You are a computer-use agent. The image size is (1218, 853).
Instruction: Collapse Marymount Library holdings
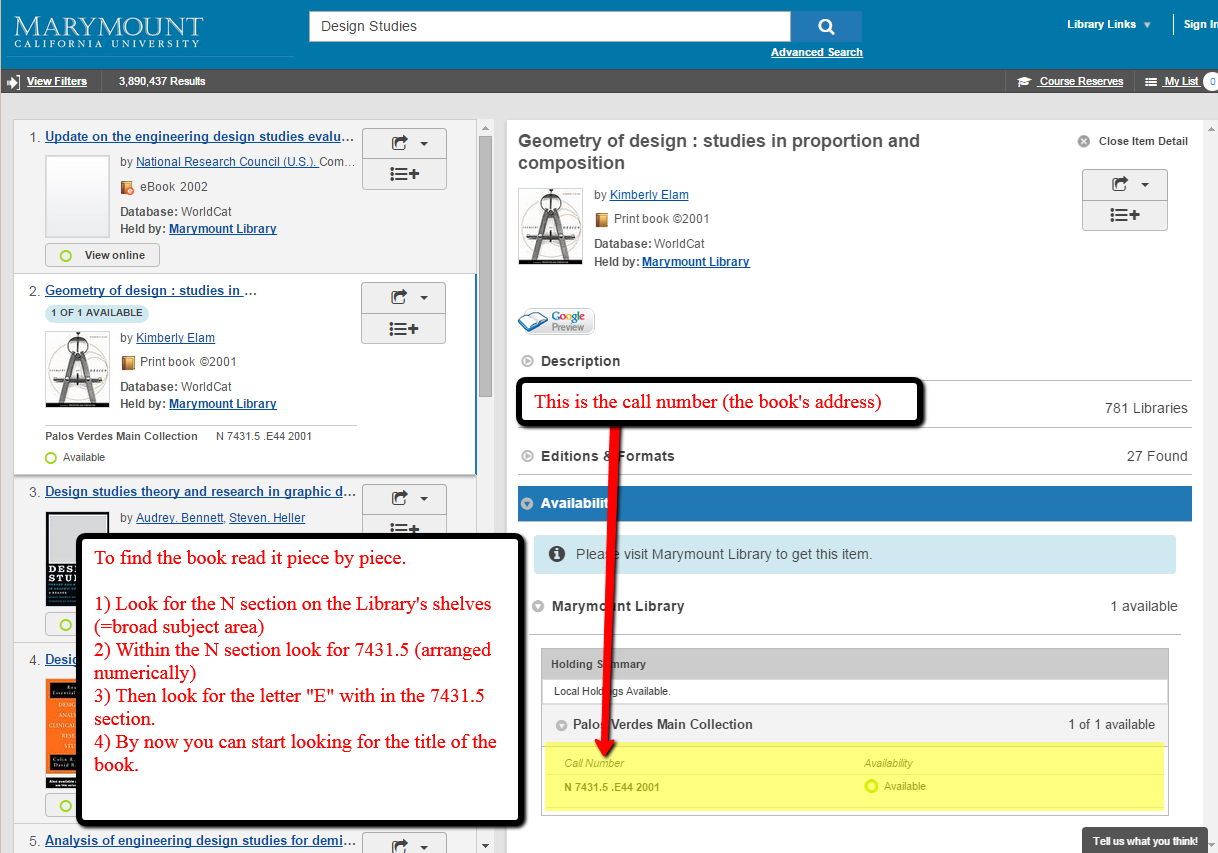pyautogui.click(x=538, y=606)
